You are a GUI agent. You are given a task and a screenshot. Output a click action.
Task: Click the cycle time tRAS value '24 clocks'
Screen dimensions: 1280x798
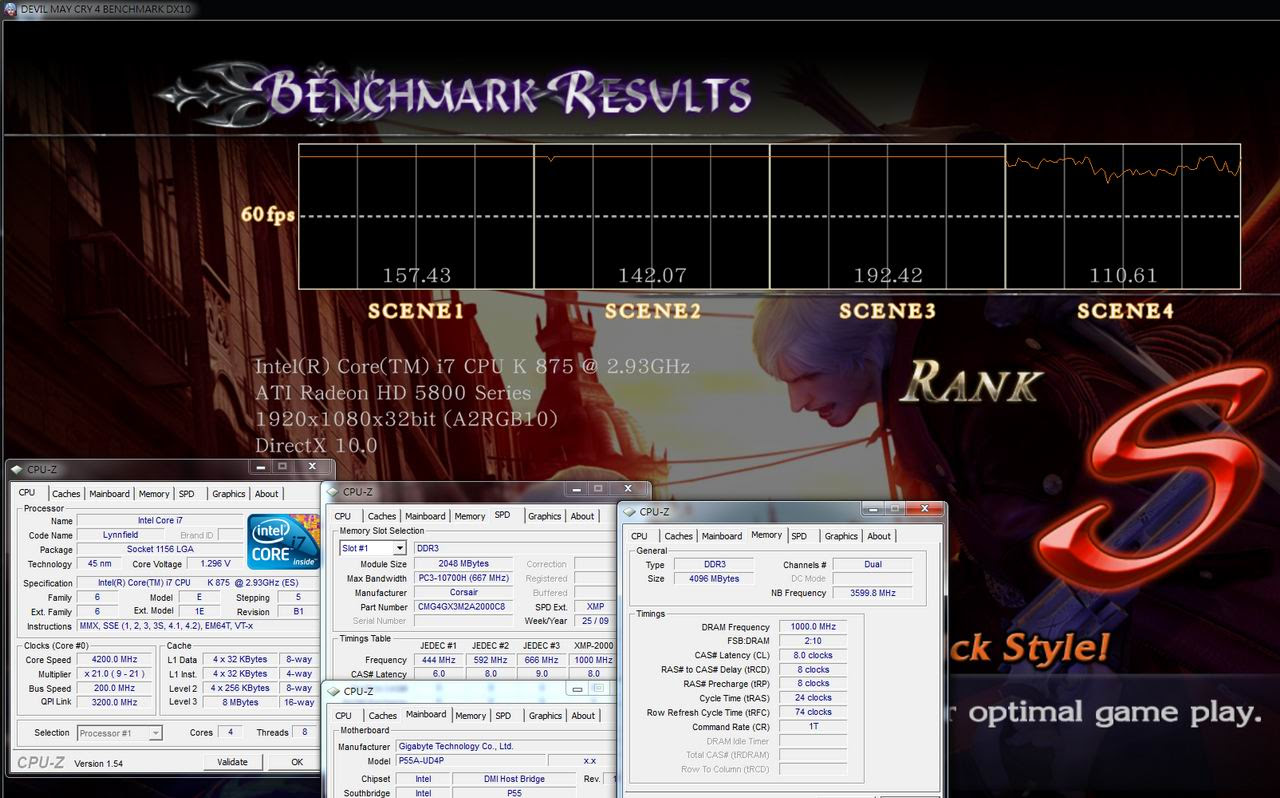pos(813,698)
